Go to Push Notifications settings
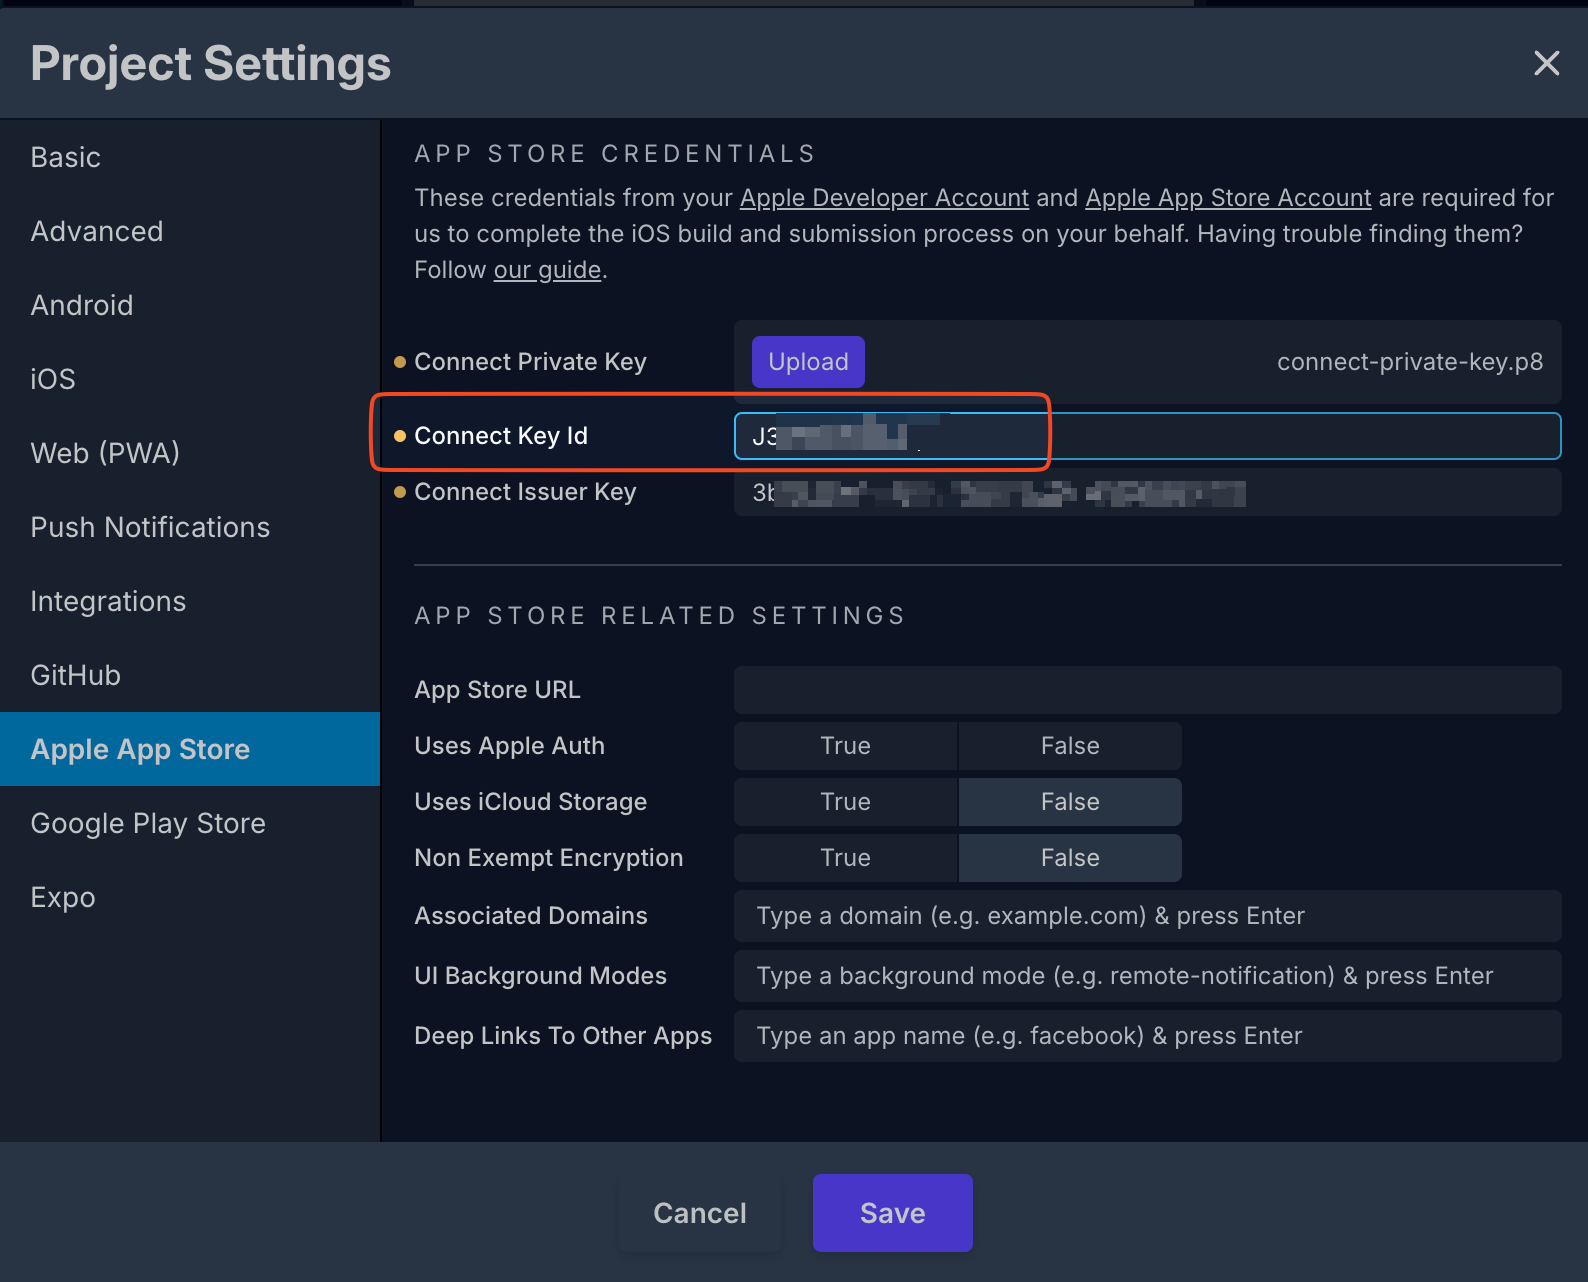The image size is (1588, 1282). [150, 527]
